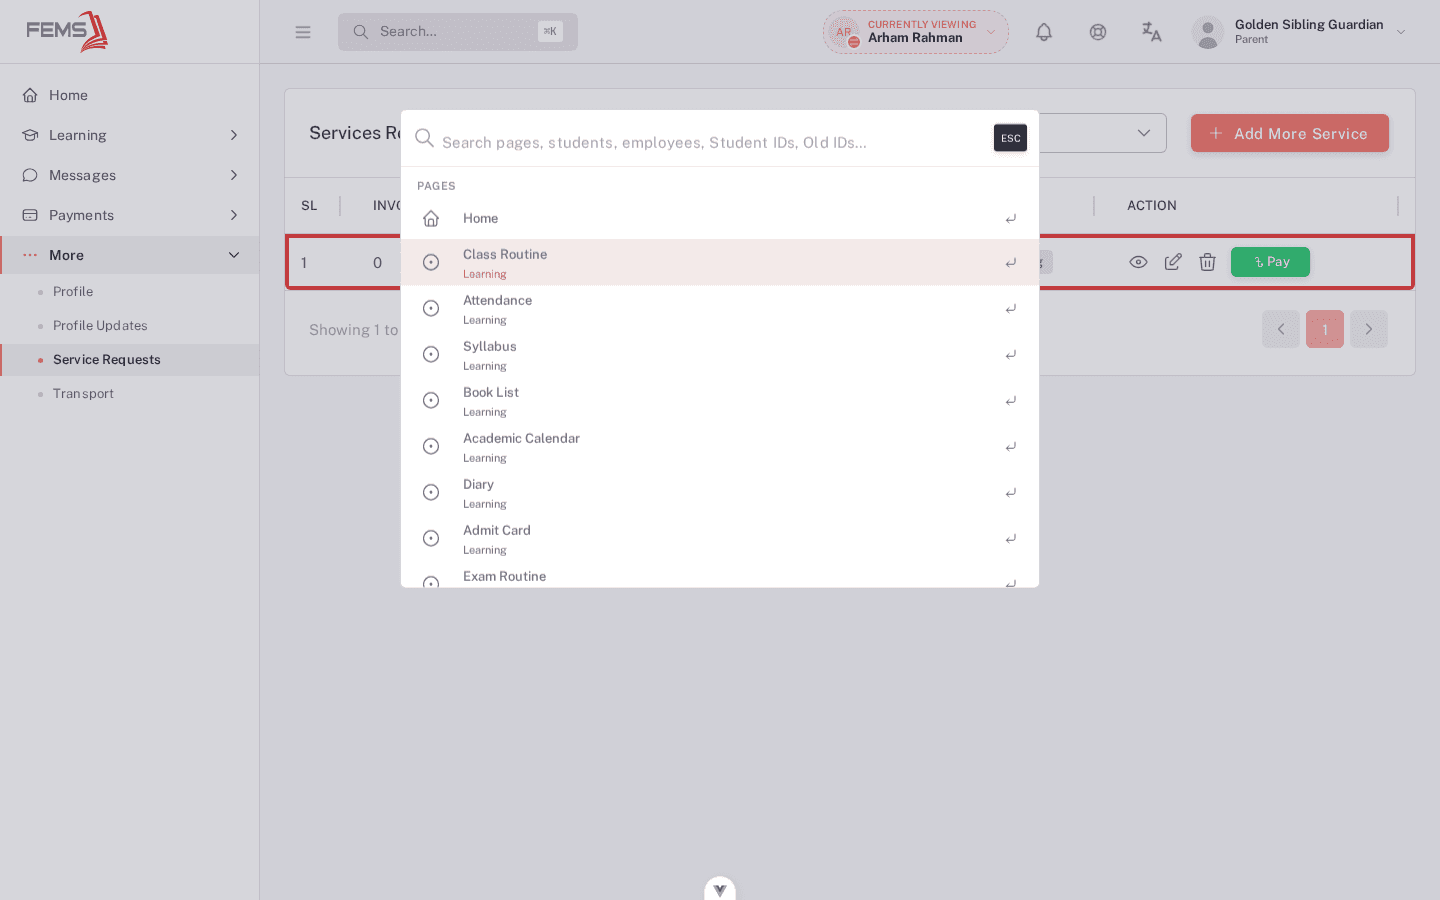Viewport: 1440px width, 900px height.
Task: Click the top bar Search box
Action: (x=458, y=32)
